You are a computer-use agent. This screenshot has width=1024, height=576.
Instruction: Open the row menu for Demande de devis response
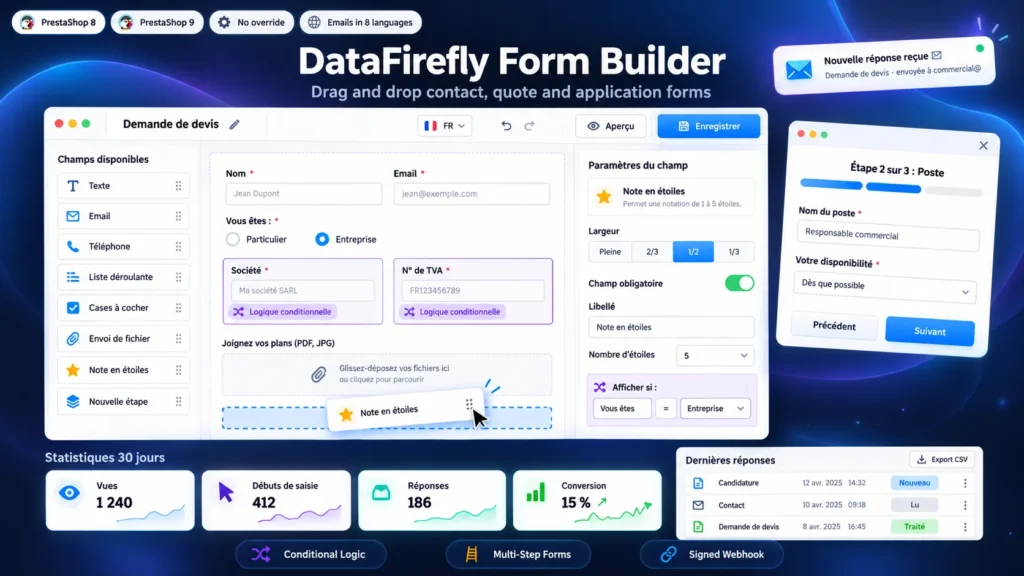coord(965,526)
